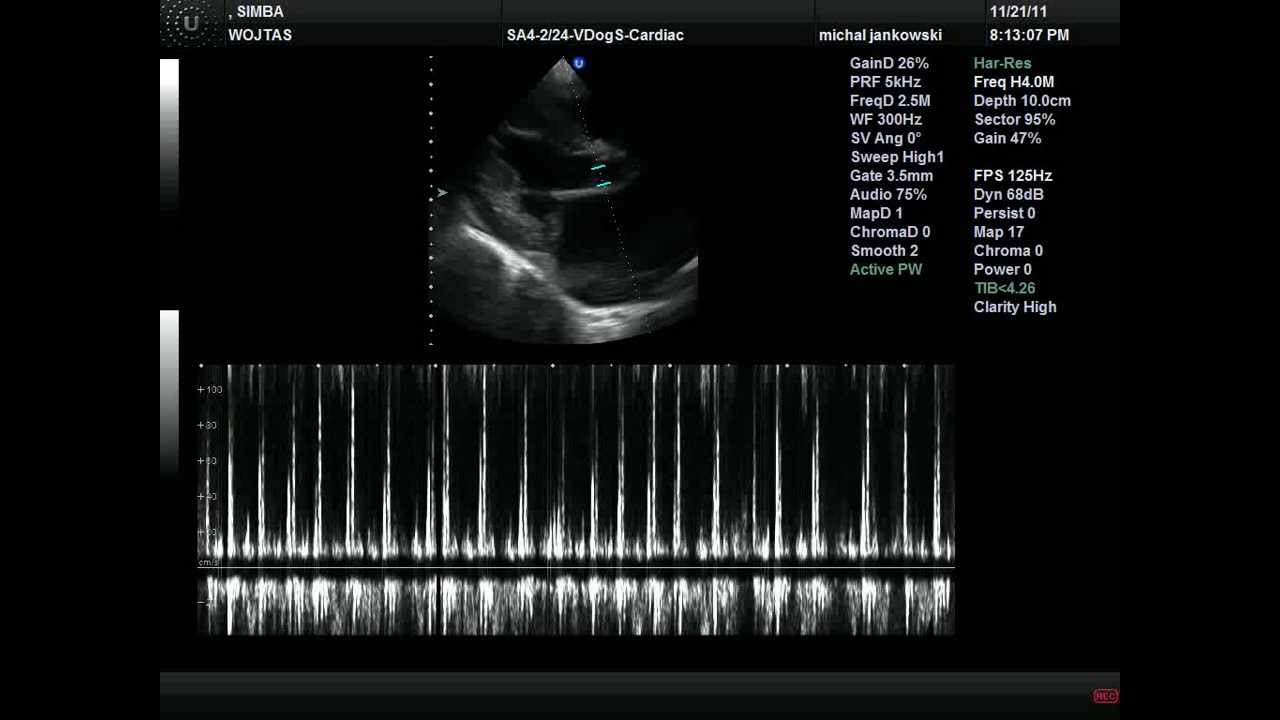Click the 2D sector ultrasound image
Image resolution: width=1280 pixels, height=720 pixels.
(x=564, y=200)
